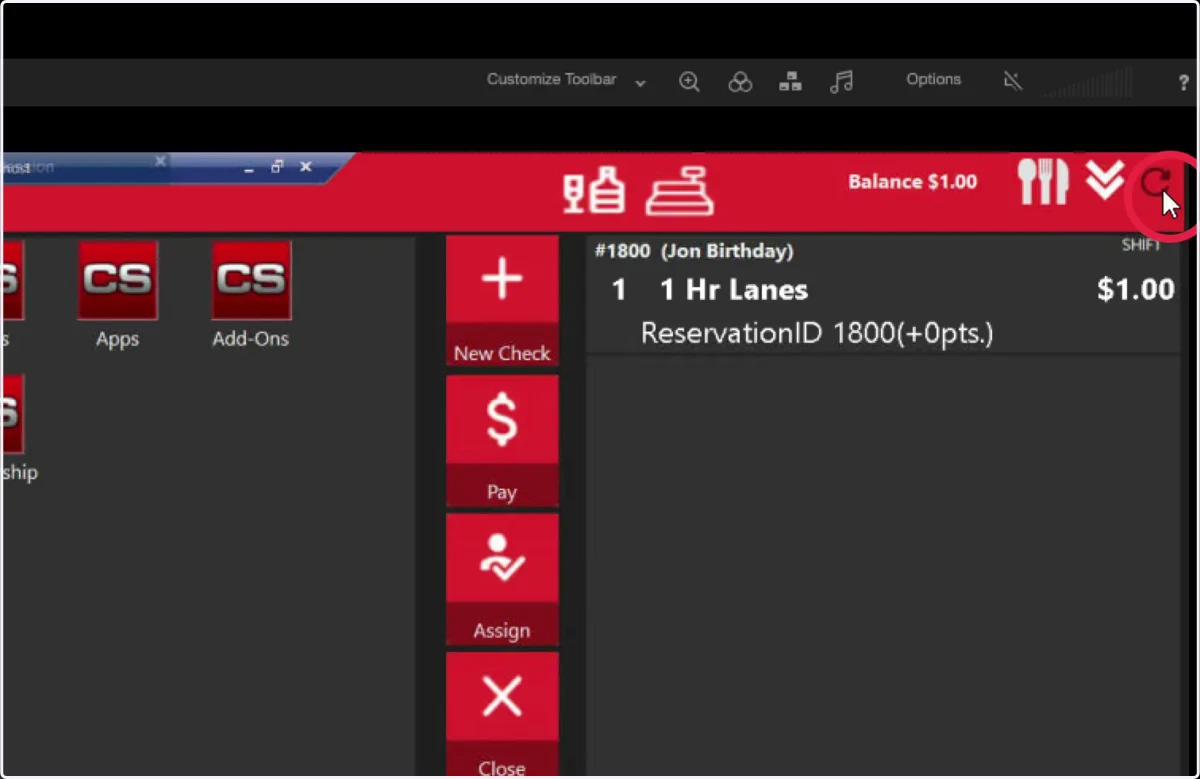Click the Assign button
The height and width of the screenshot is (779, 1200).
(x=502, y=579)
